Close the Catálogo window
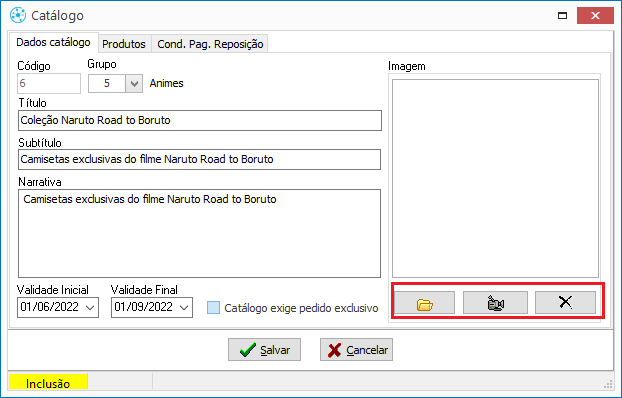The width and height of the screenshot is (622, 398). pyautogui.click(x=595, y=15)
